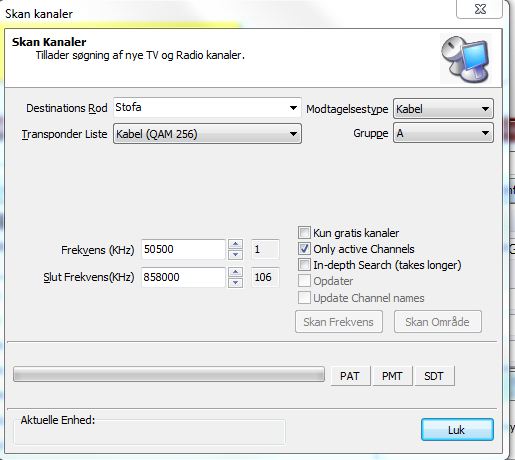Viewport: 515px width, 460px height.
Task: Decrease Slut Frekvens with down arrow
Action: [235, 283]
